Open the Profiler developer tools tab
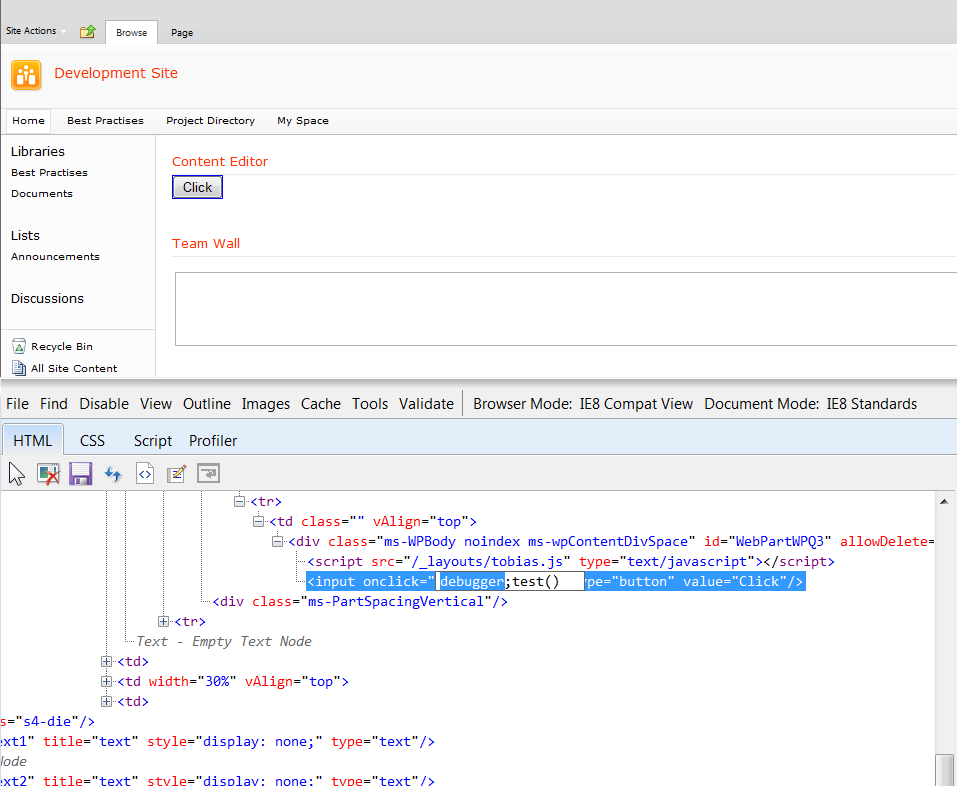The image size is (957, 786). pos(212,440)
